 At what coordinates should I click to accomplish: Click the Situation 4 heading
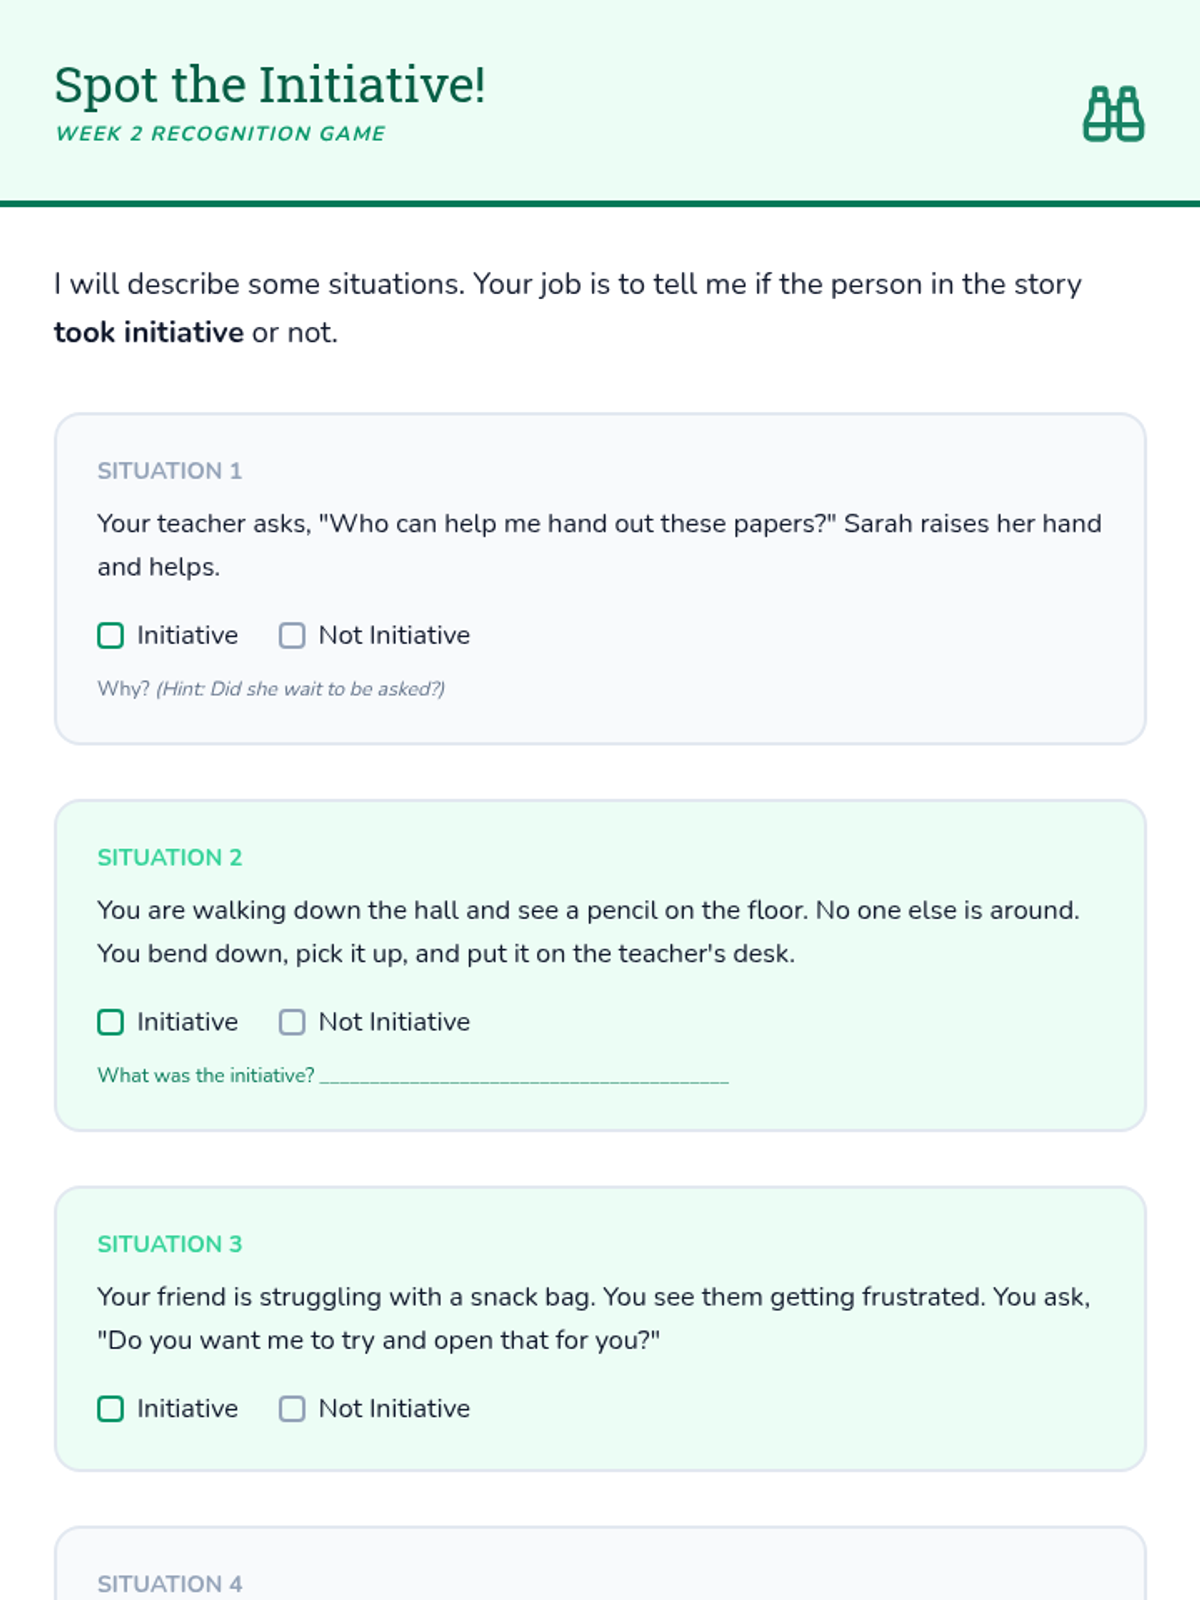pos(169,1584)
